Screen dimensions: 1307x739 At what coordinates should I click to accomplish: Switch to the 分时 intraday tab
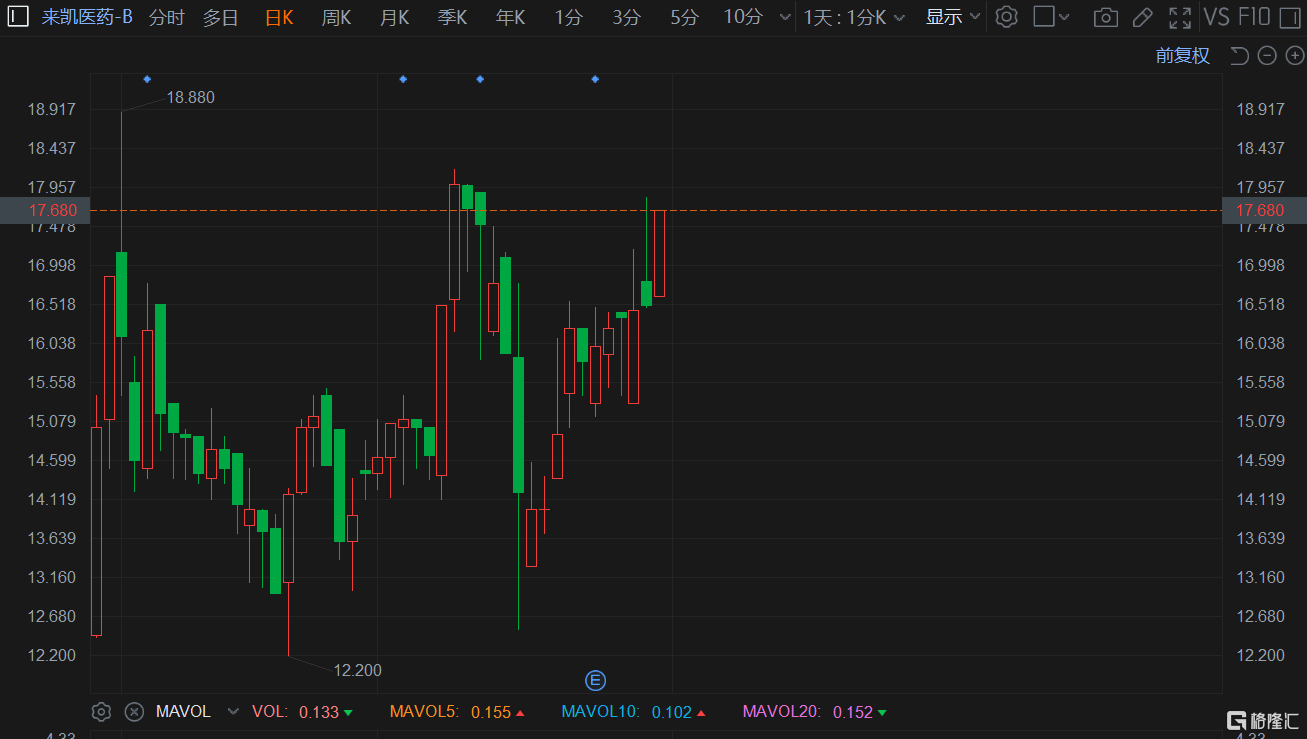coord(167,17)
